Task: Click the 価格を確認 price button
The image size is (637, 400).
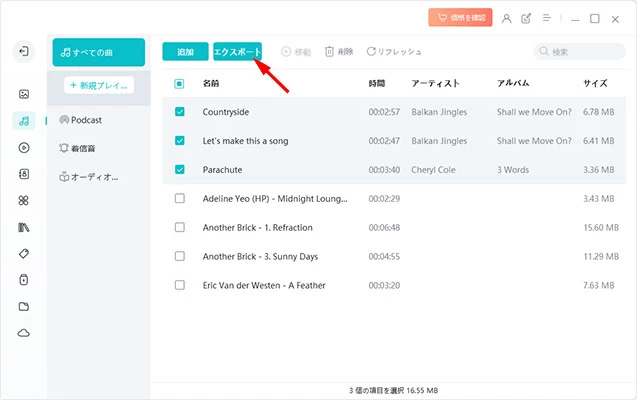Action: 459,18
